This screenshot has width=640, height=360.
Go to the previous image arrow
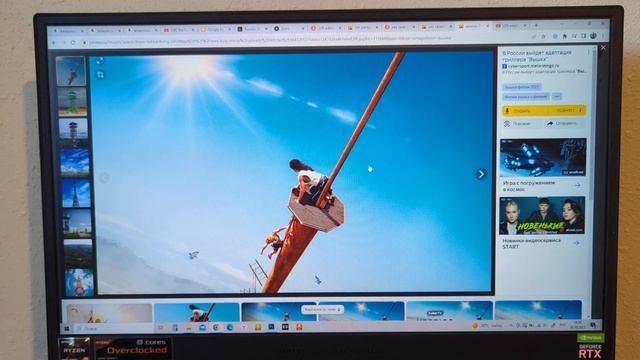(x=104, y=178)
